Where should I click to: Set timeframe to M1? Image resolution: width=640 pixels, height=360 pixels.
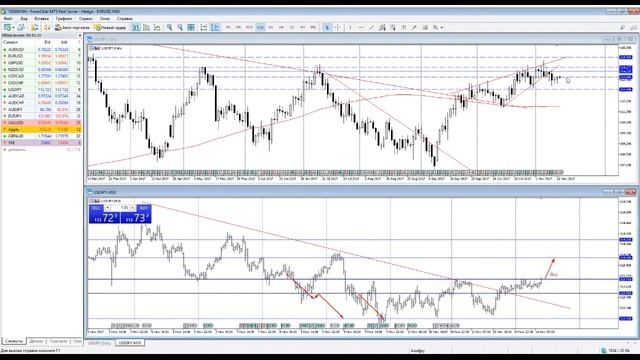pos(228,27)
